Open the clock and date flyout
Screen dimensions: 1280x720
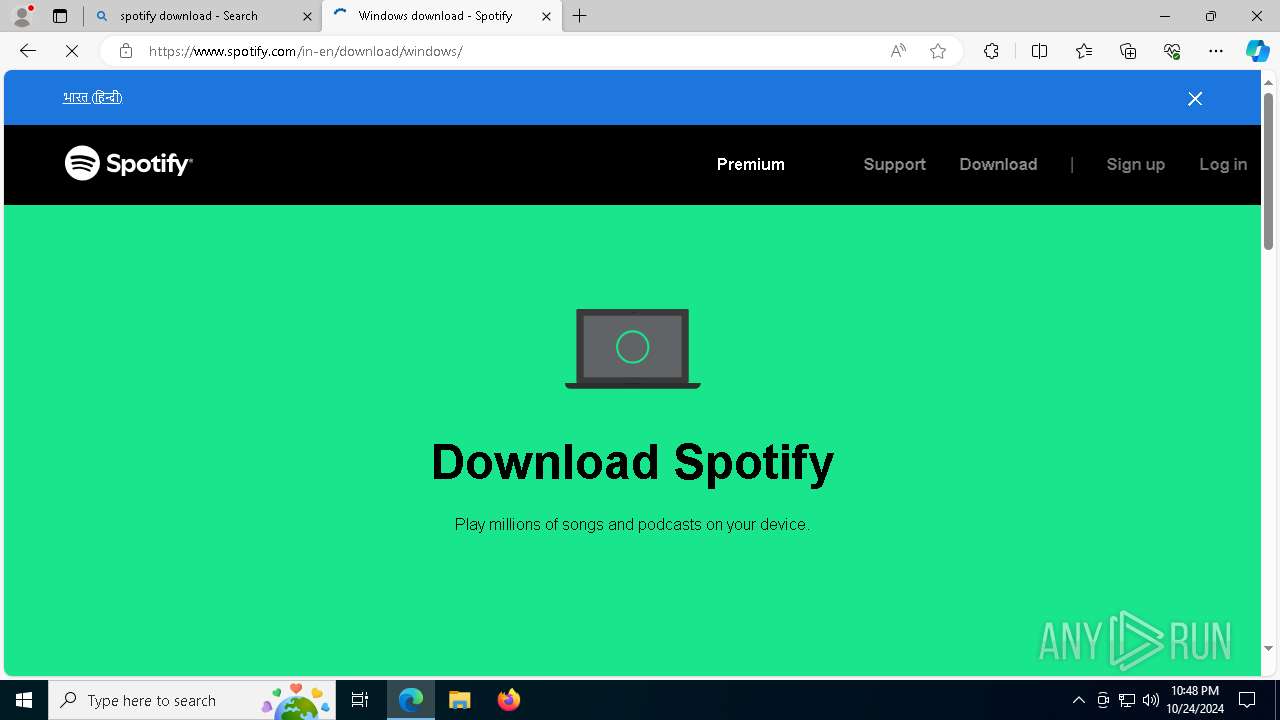pos(1195,700)
